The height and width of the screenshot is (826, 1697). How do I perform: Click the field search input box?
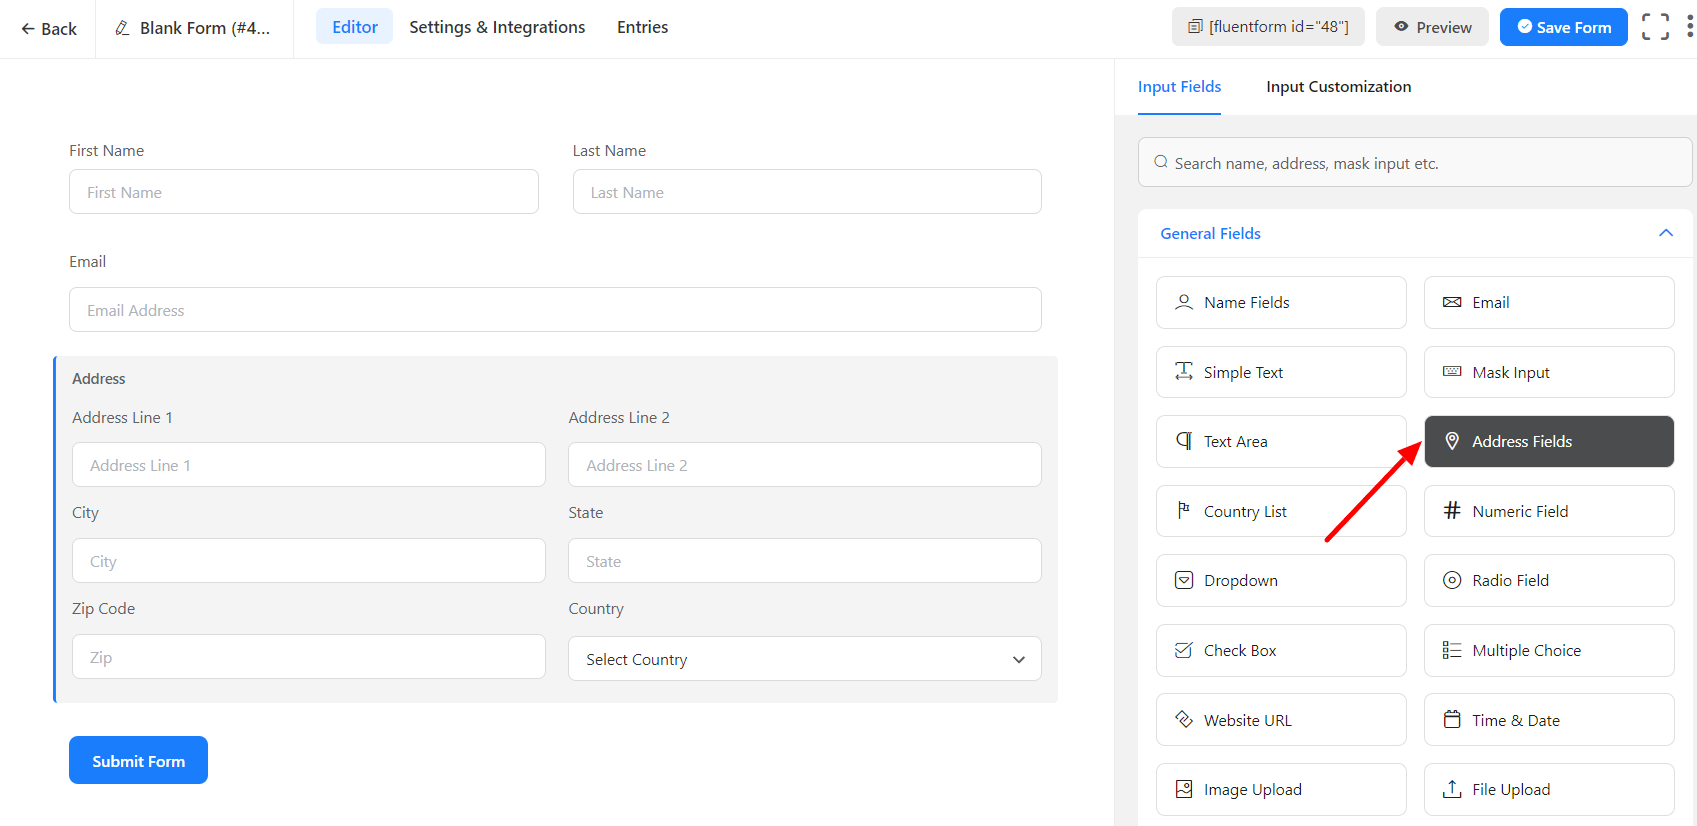coord(1414,163)
